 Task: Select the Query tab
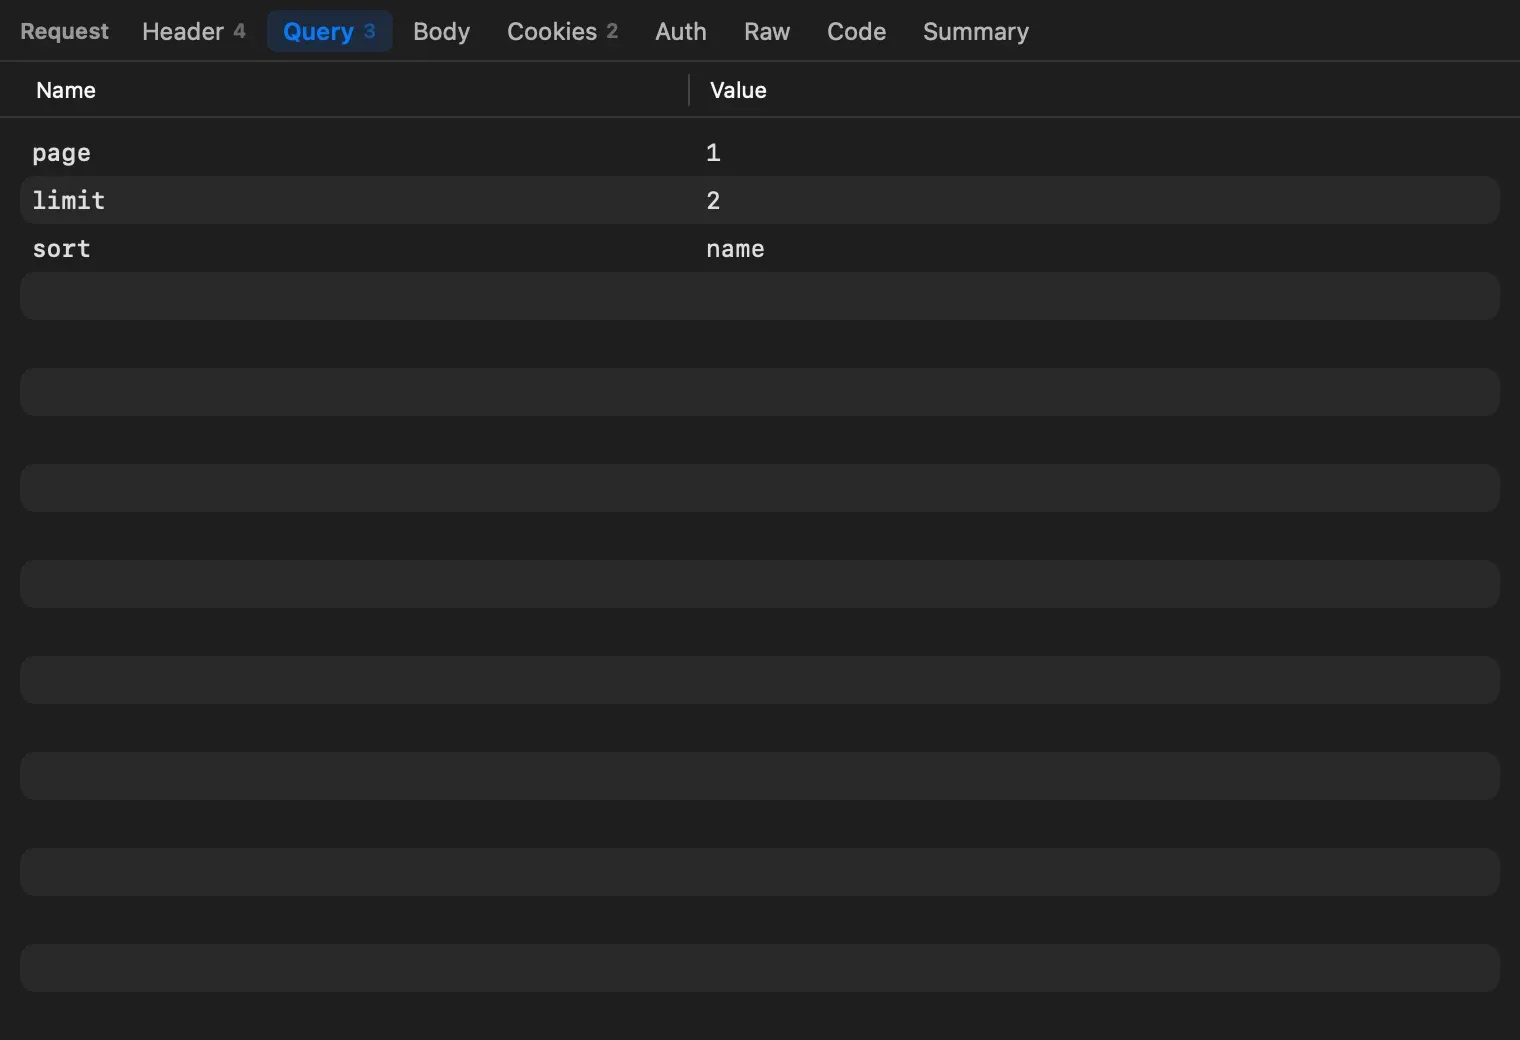pyautogui.click(x=329, y=32)
